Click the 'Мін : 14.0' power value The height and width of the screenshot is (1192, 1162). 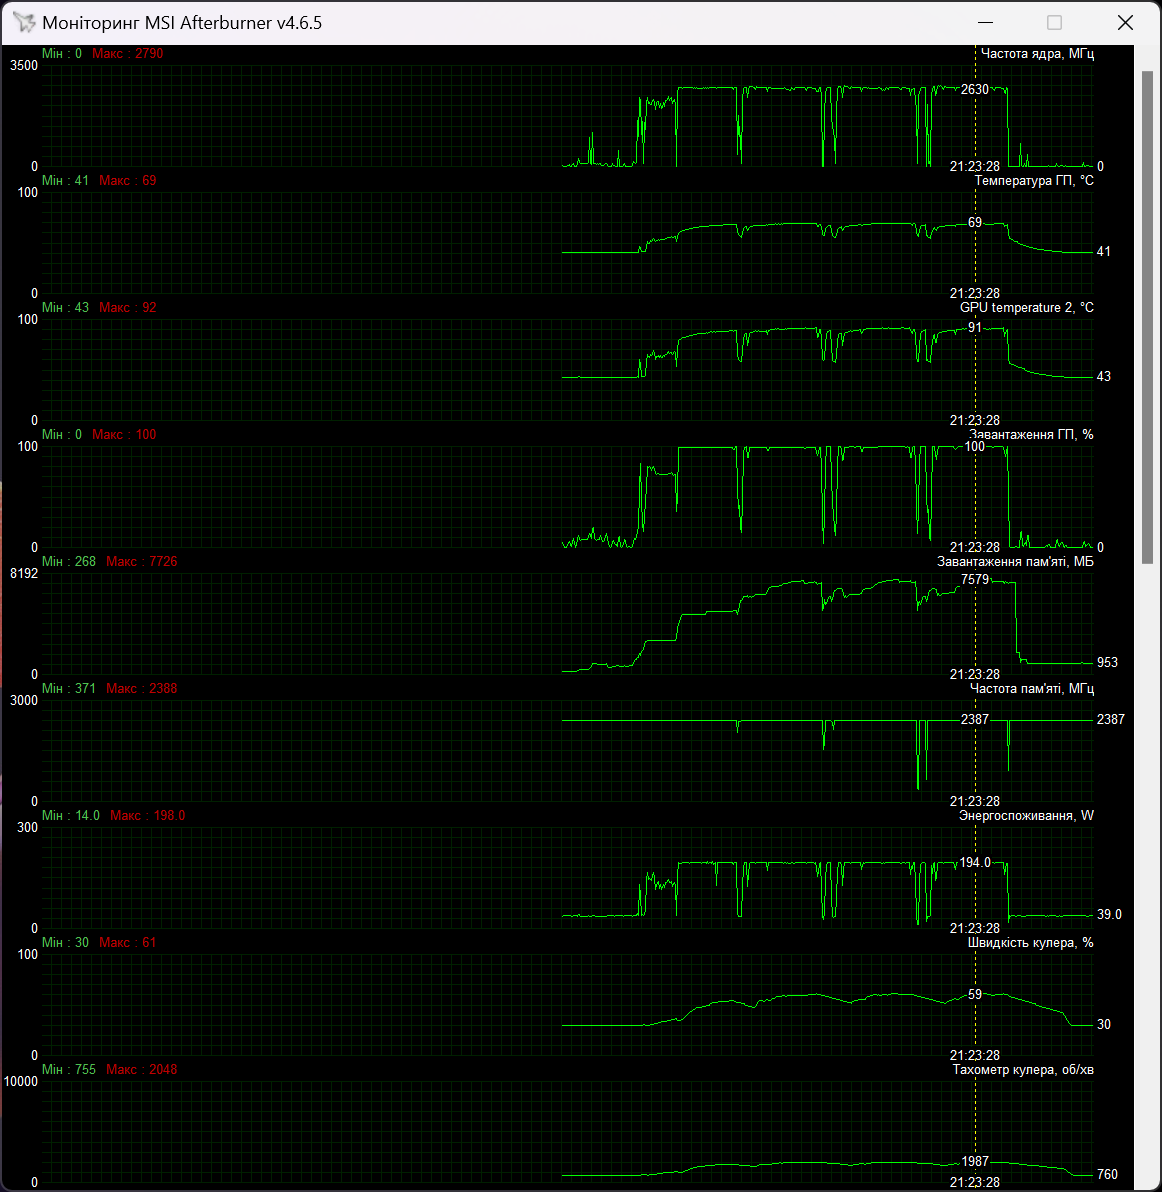[x=71, y=815]
